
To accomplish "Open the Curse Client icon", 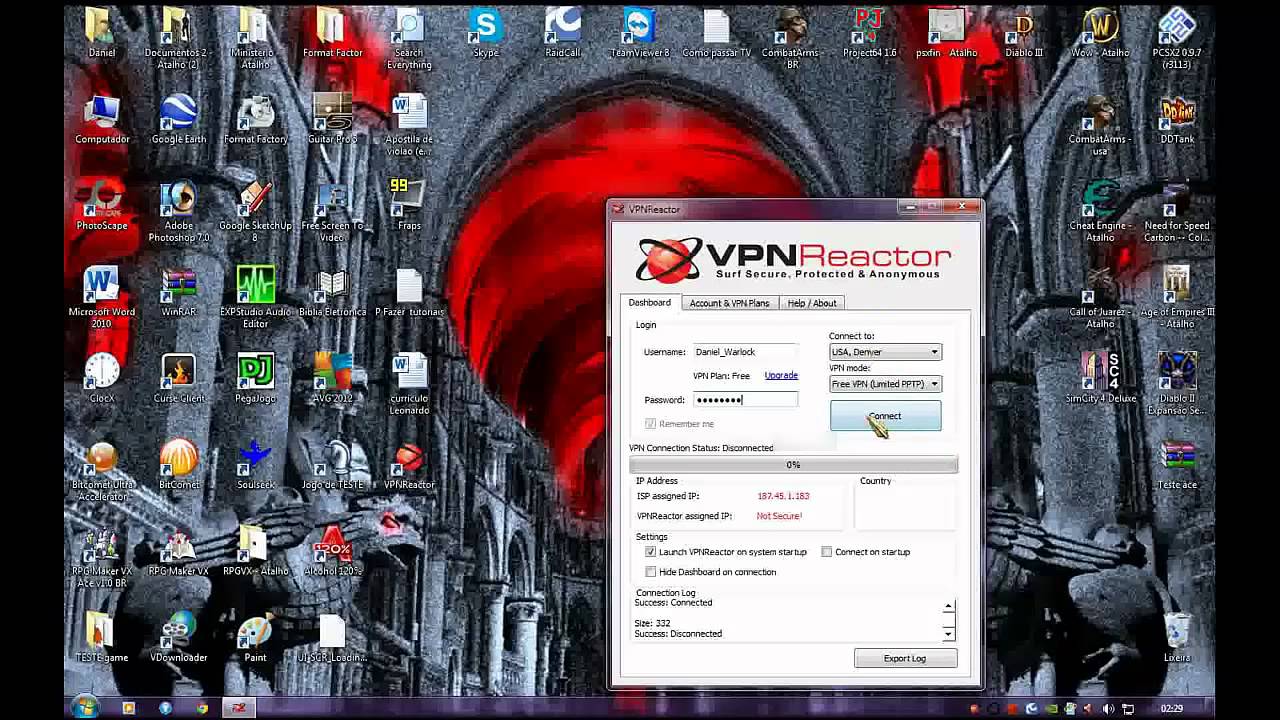I will [179, 379].
